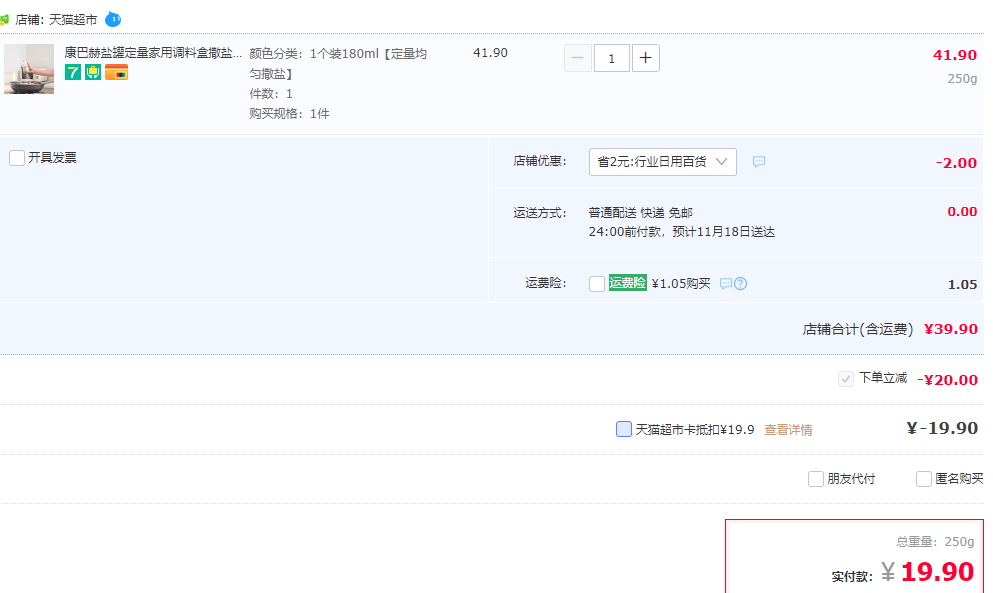Click the 1.05 insurance fee amount

click(x=963, y=284)
